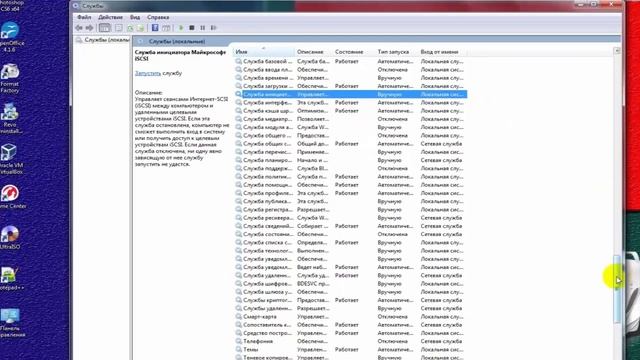The width and height of the screenshot is (640, 360).
Task: Select the 'Служба кэша шр...' row
Action: 350,111
